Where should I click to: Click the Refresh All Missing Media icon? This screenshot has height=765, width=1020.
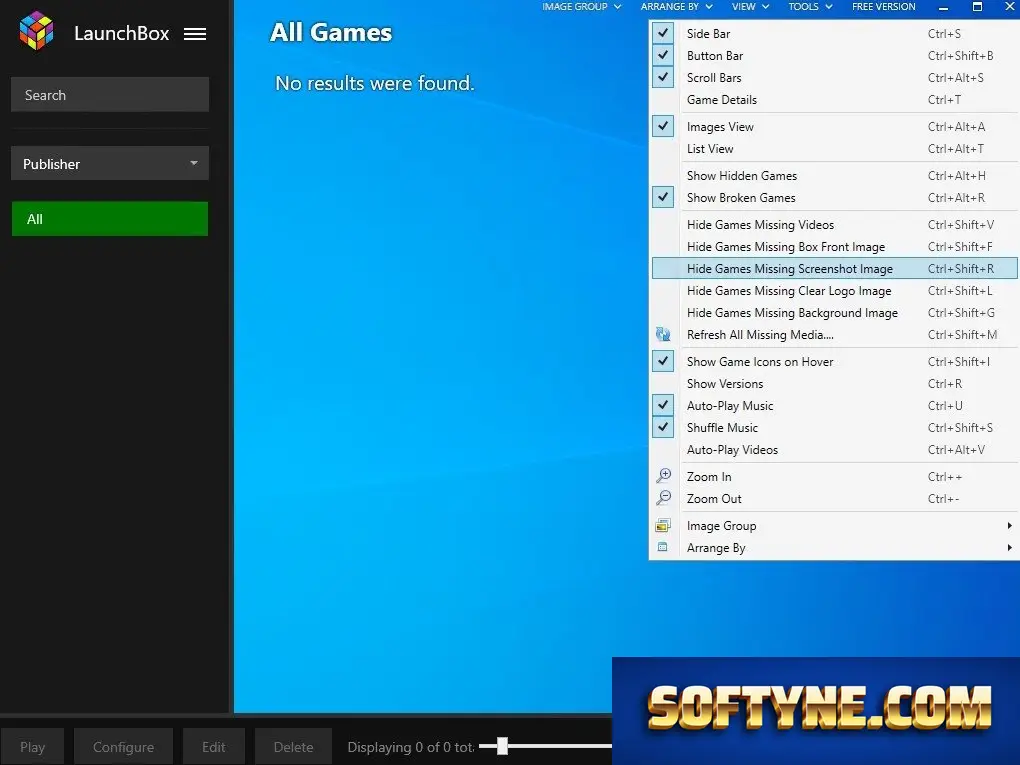coord(663,334)
